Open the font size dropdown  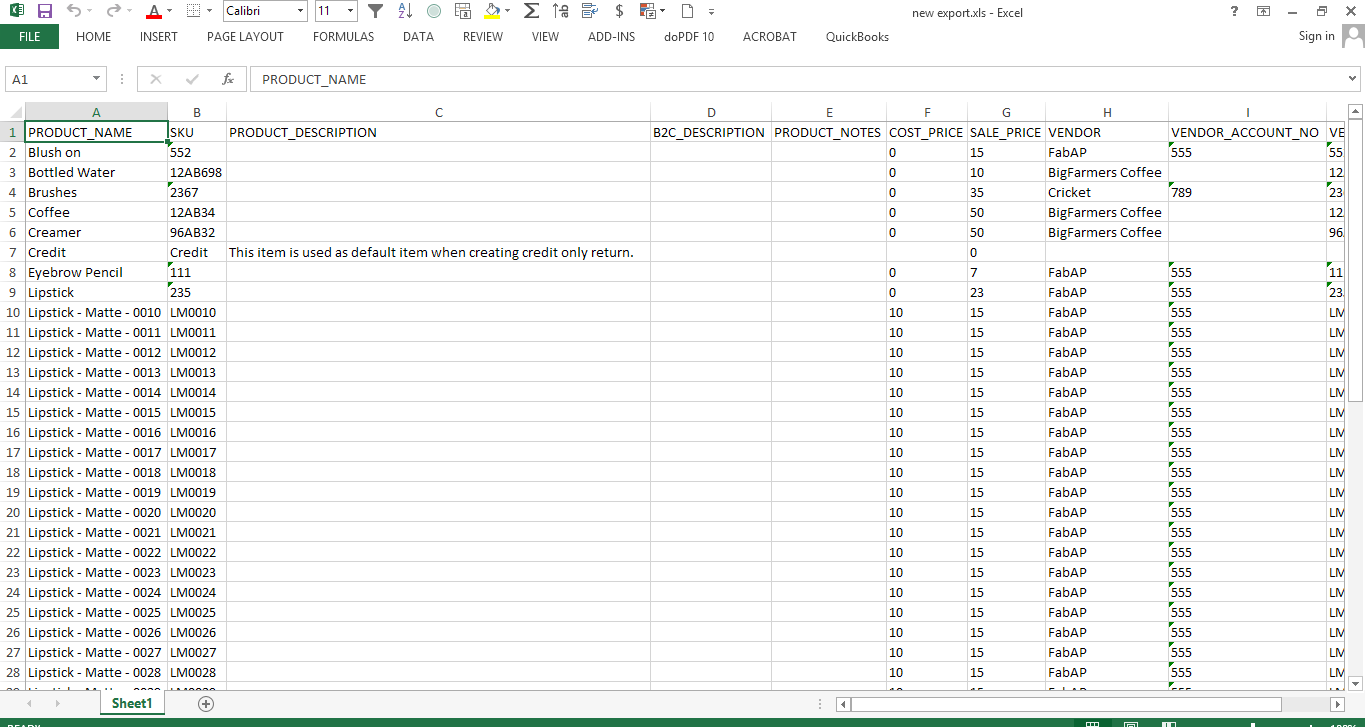tap(350, 12)
